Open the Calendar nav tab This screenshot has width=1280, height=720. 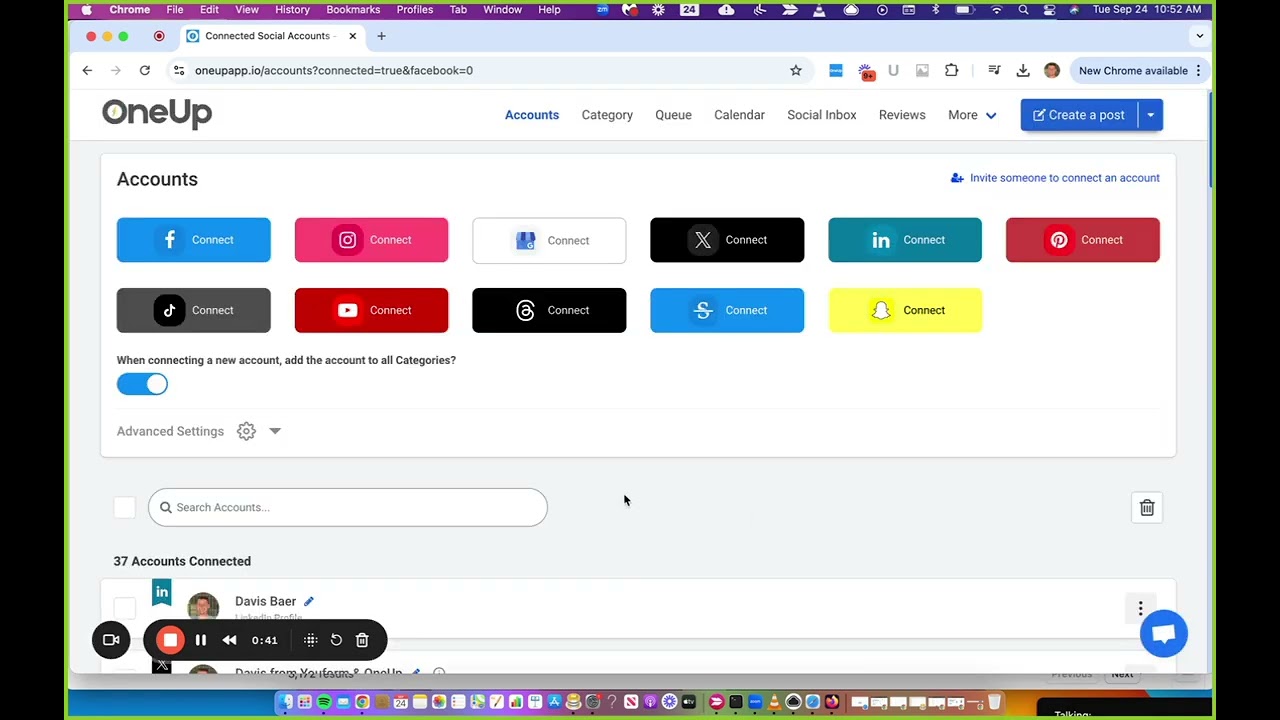tap(739, 115)
